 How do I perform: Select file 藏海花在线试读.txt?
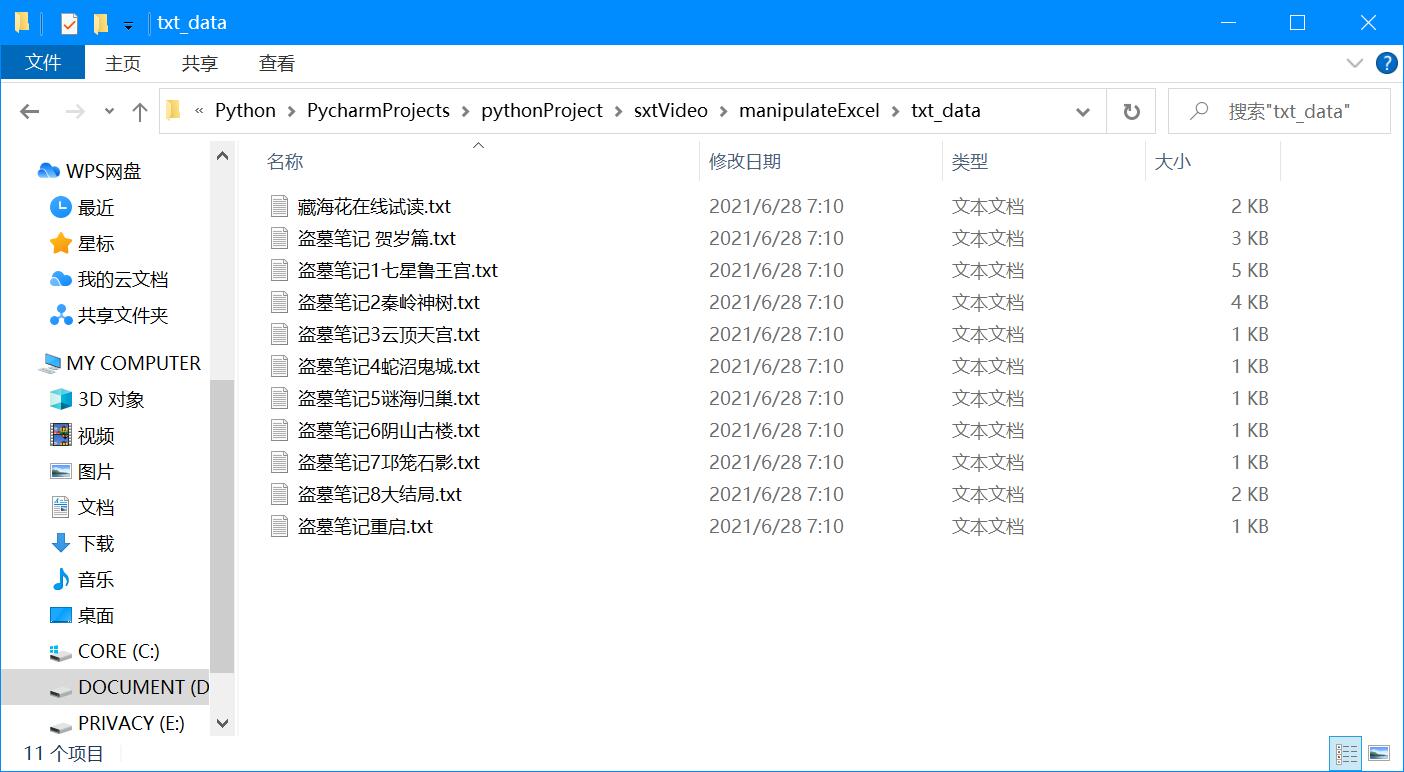[374, 206]
